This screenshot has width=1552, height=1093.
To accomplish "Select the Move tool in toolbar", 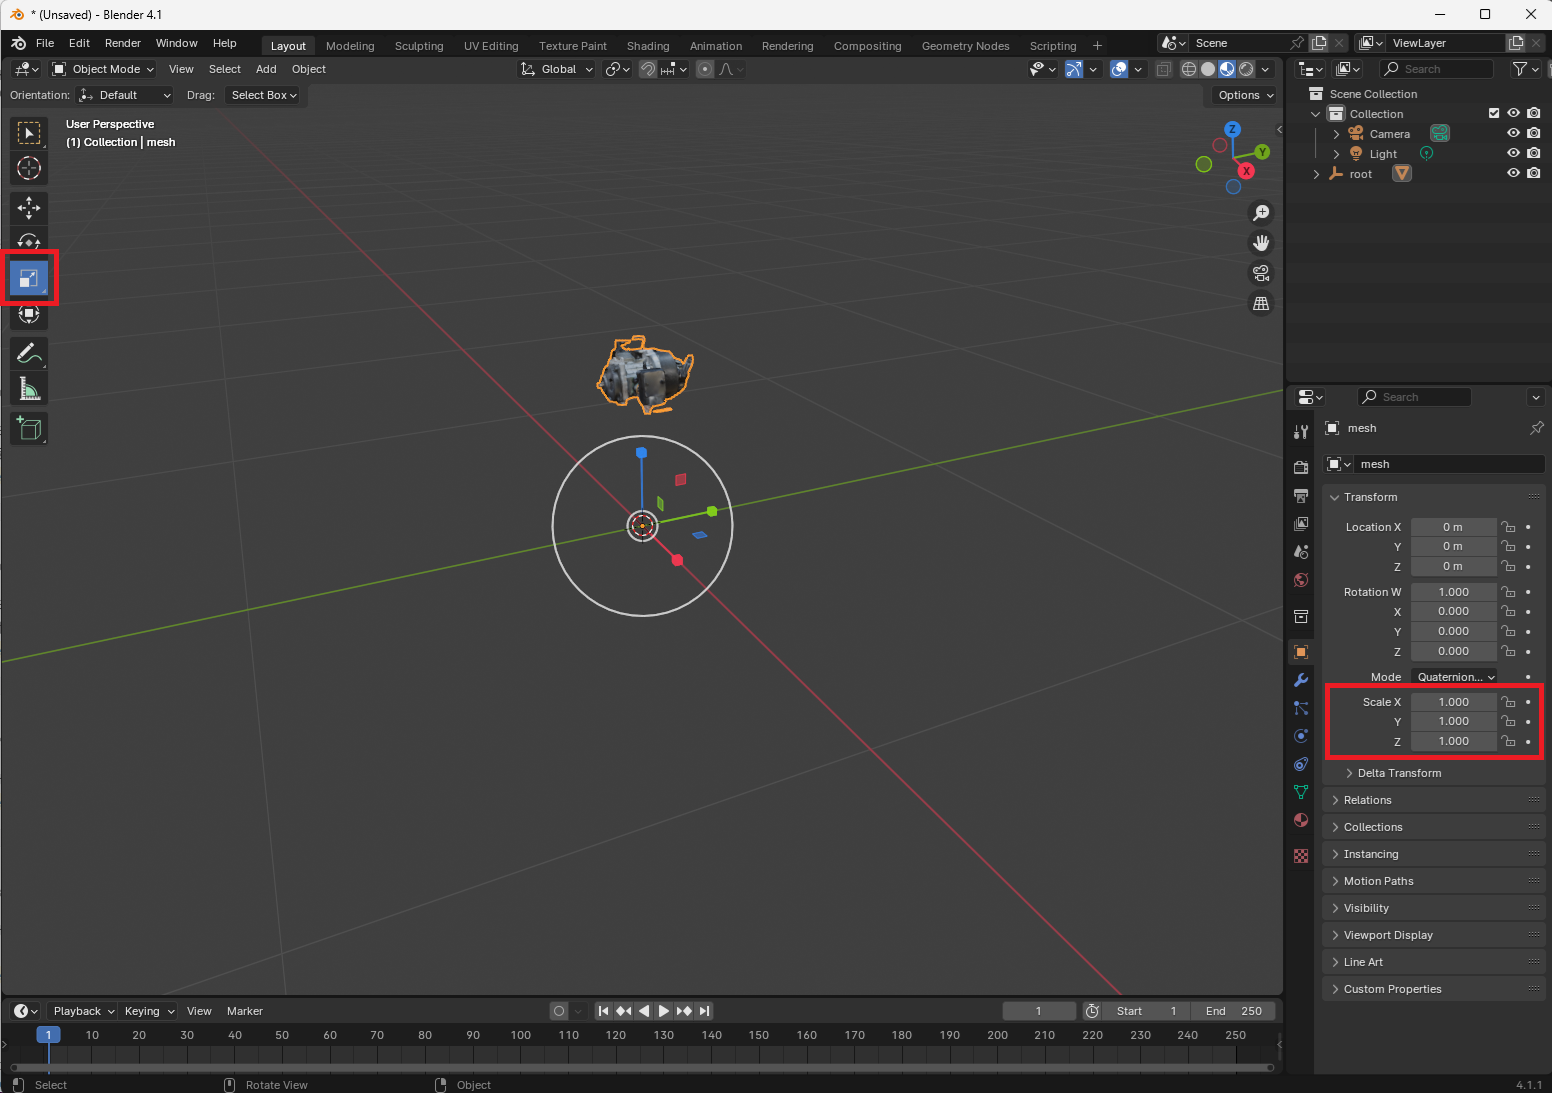I will coord(29,207).
